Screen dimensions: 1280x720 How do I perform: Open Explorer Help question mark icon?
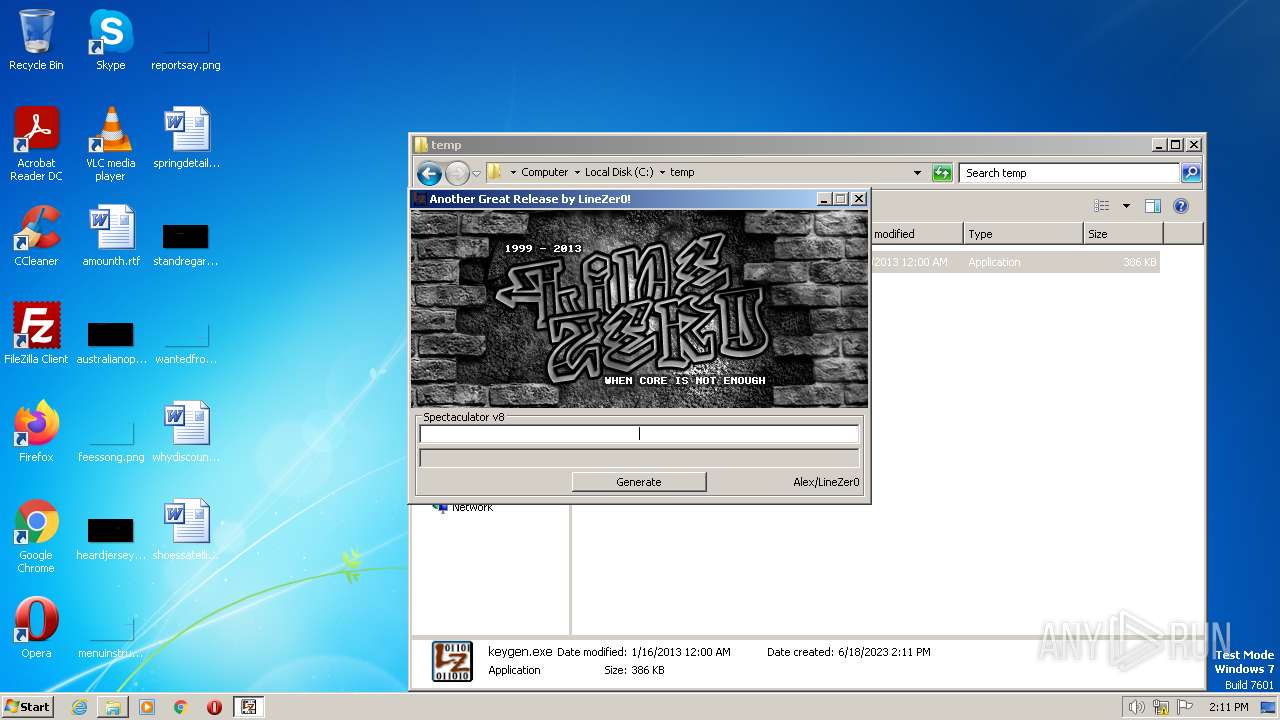tap(1180, 206)
